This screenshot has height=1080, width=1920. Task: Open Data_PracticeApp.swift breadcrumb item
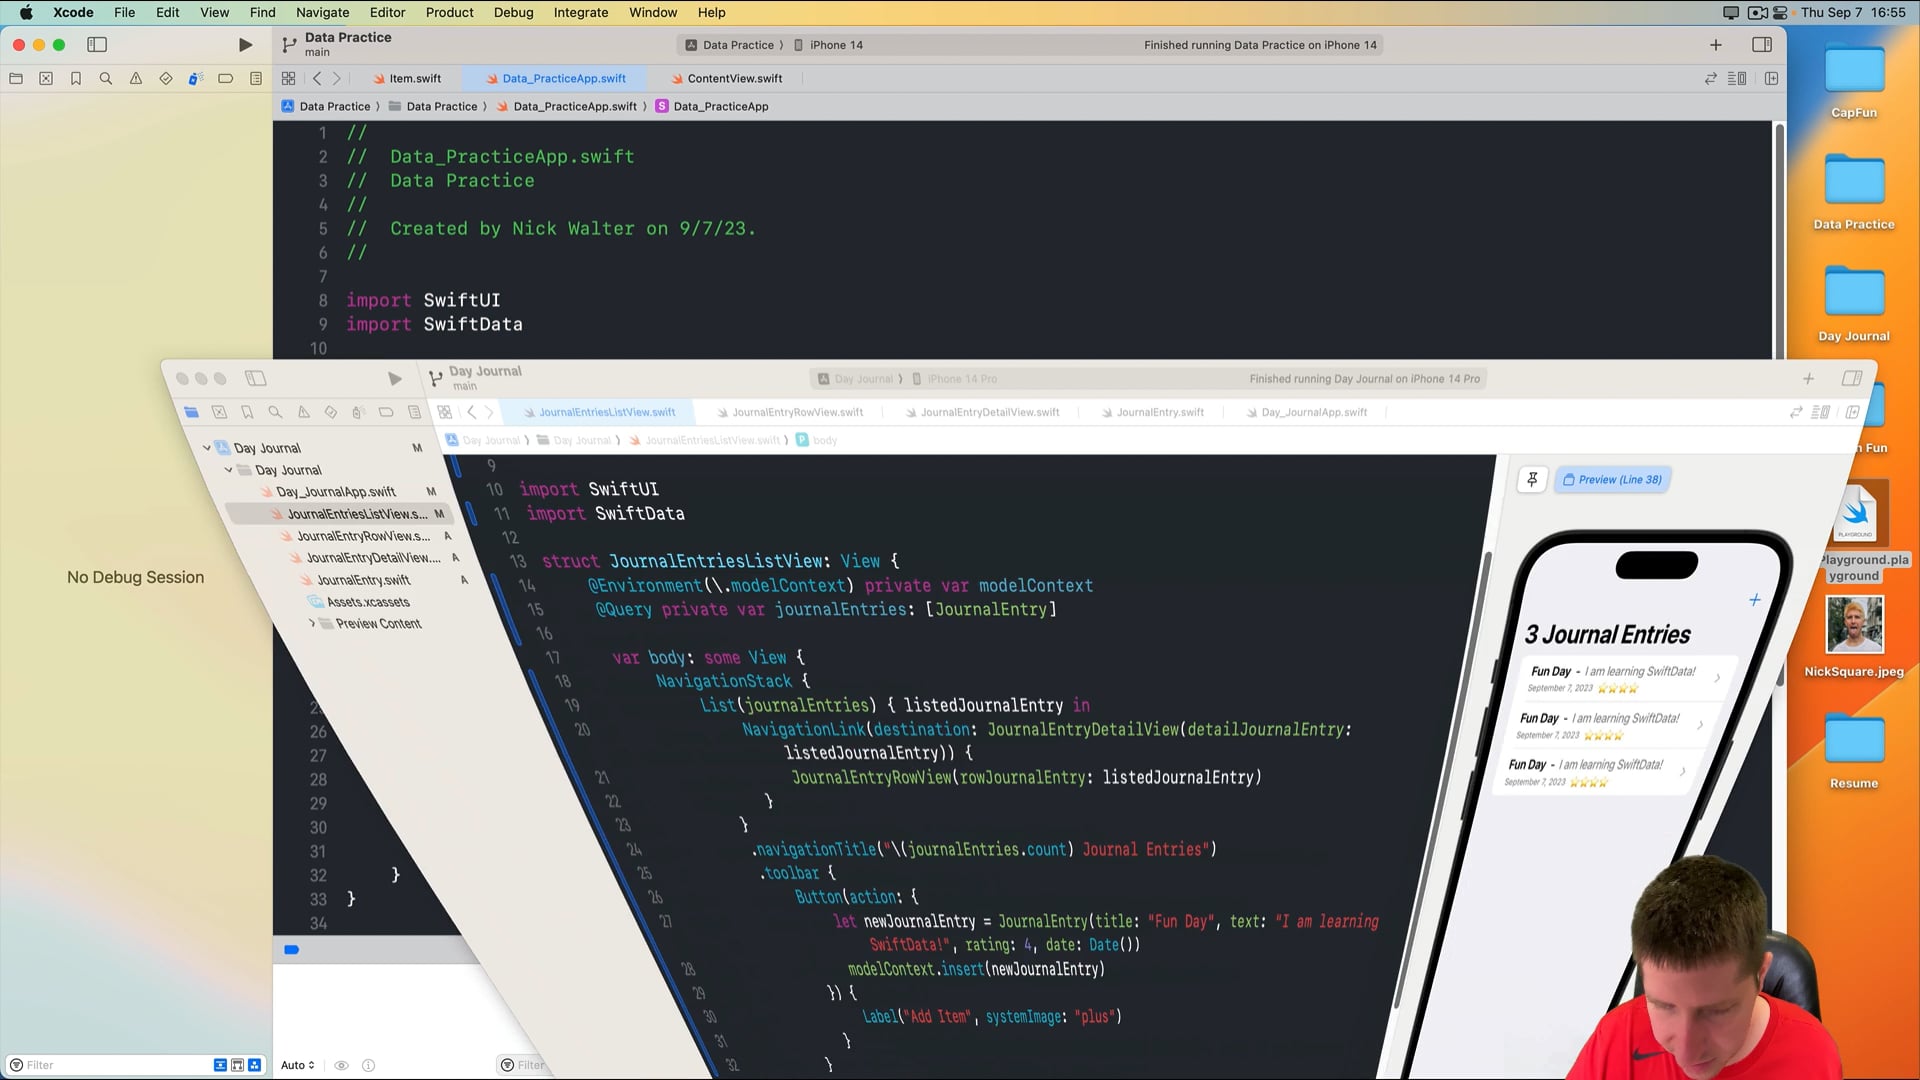[568, 107]
